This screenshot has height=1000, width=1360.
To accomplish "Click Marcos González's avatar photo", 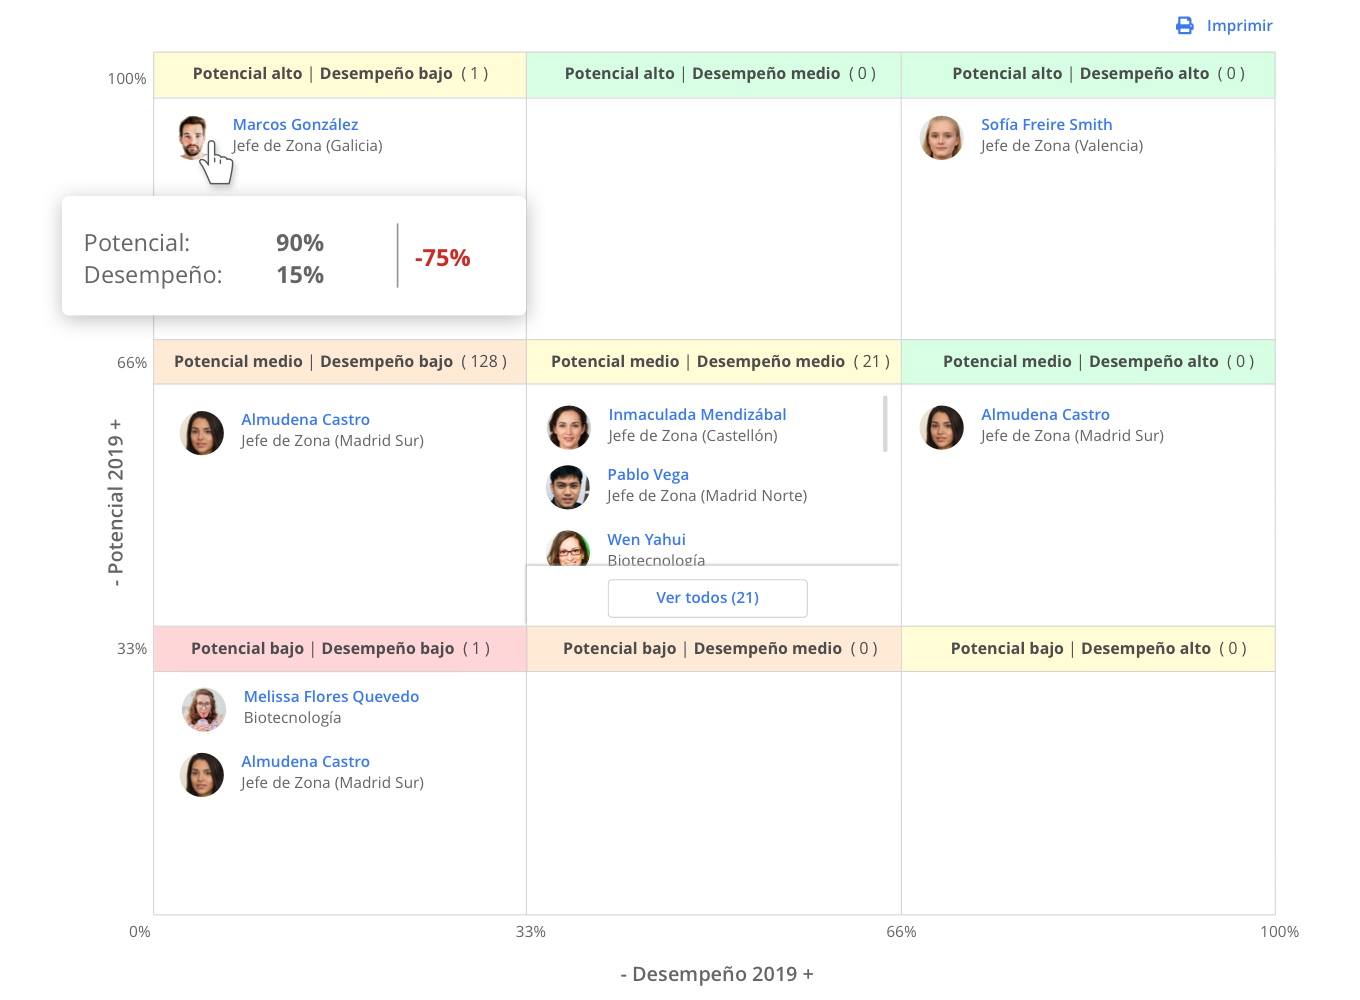I will click(x=192, y=137).
